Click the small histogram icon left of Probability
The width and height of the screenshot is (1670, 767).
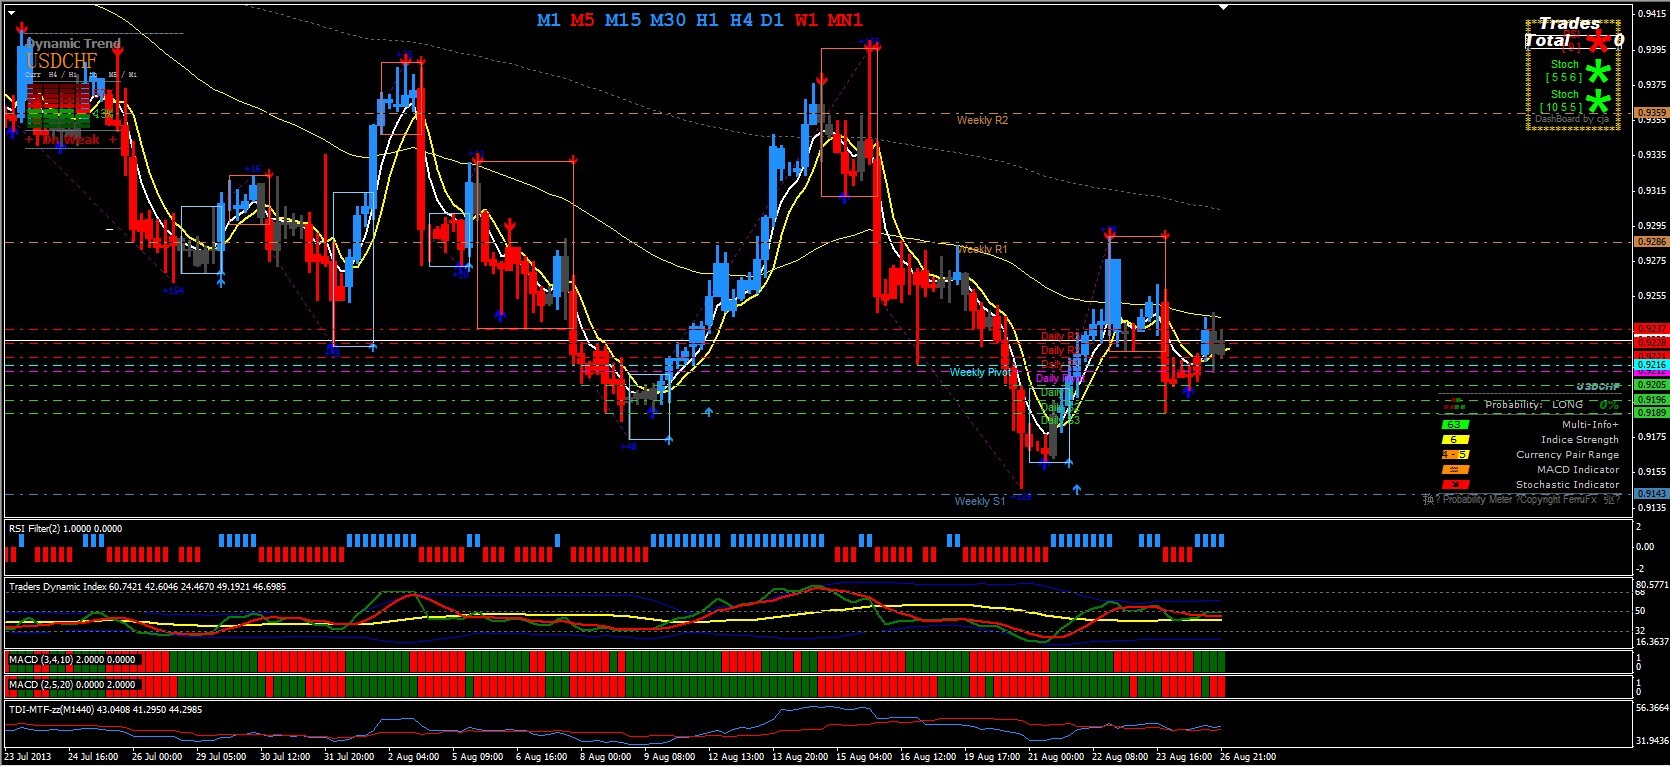pos(1457,405)
